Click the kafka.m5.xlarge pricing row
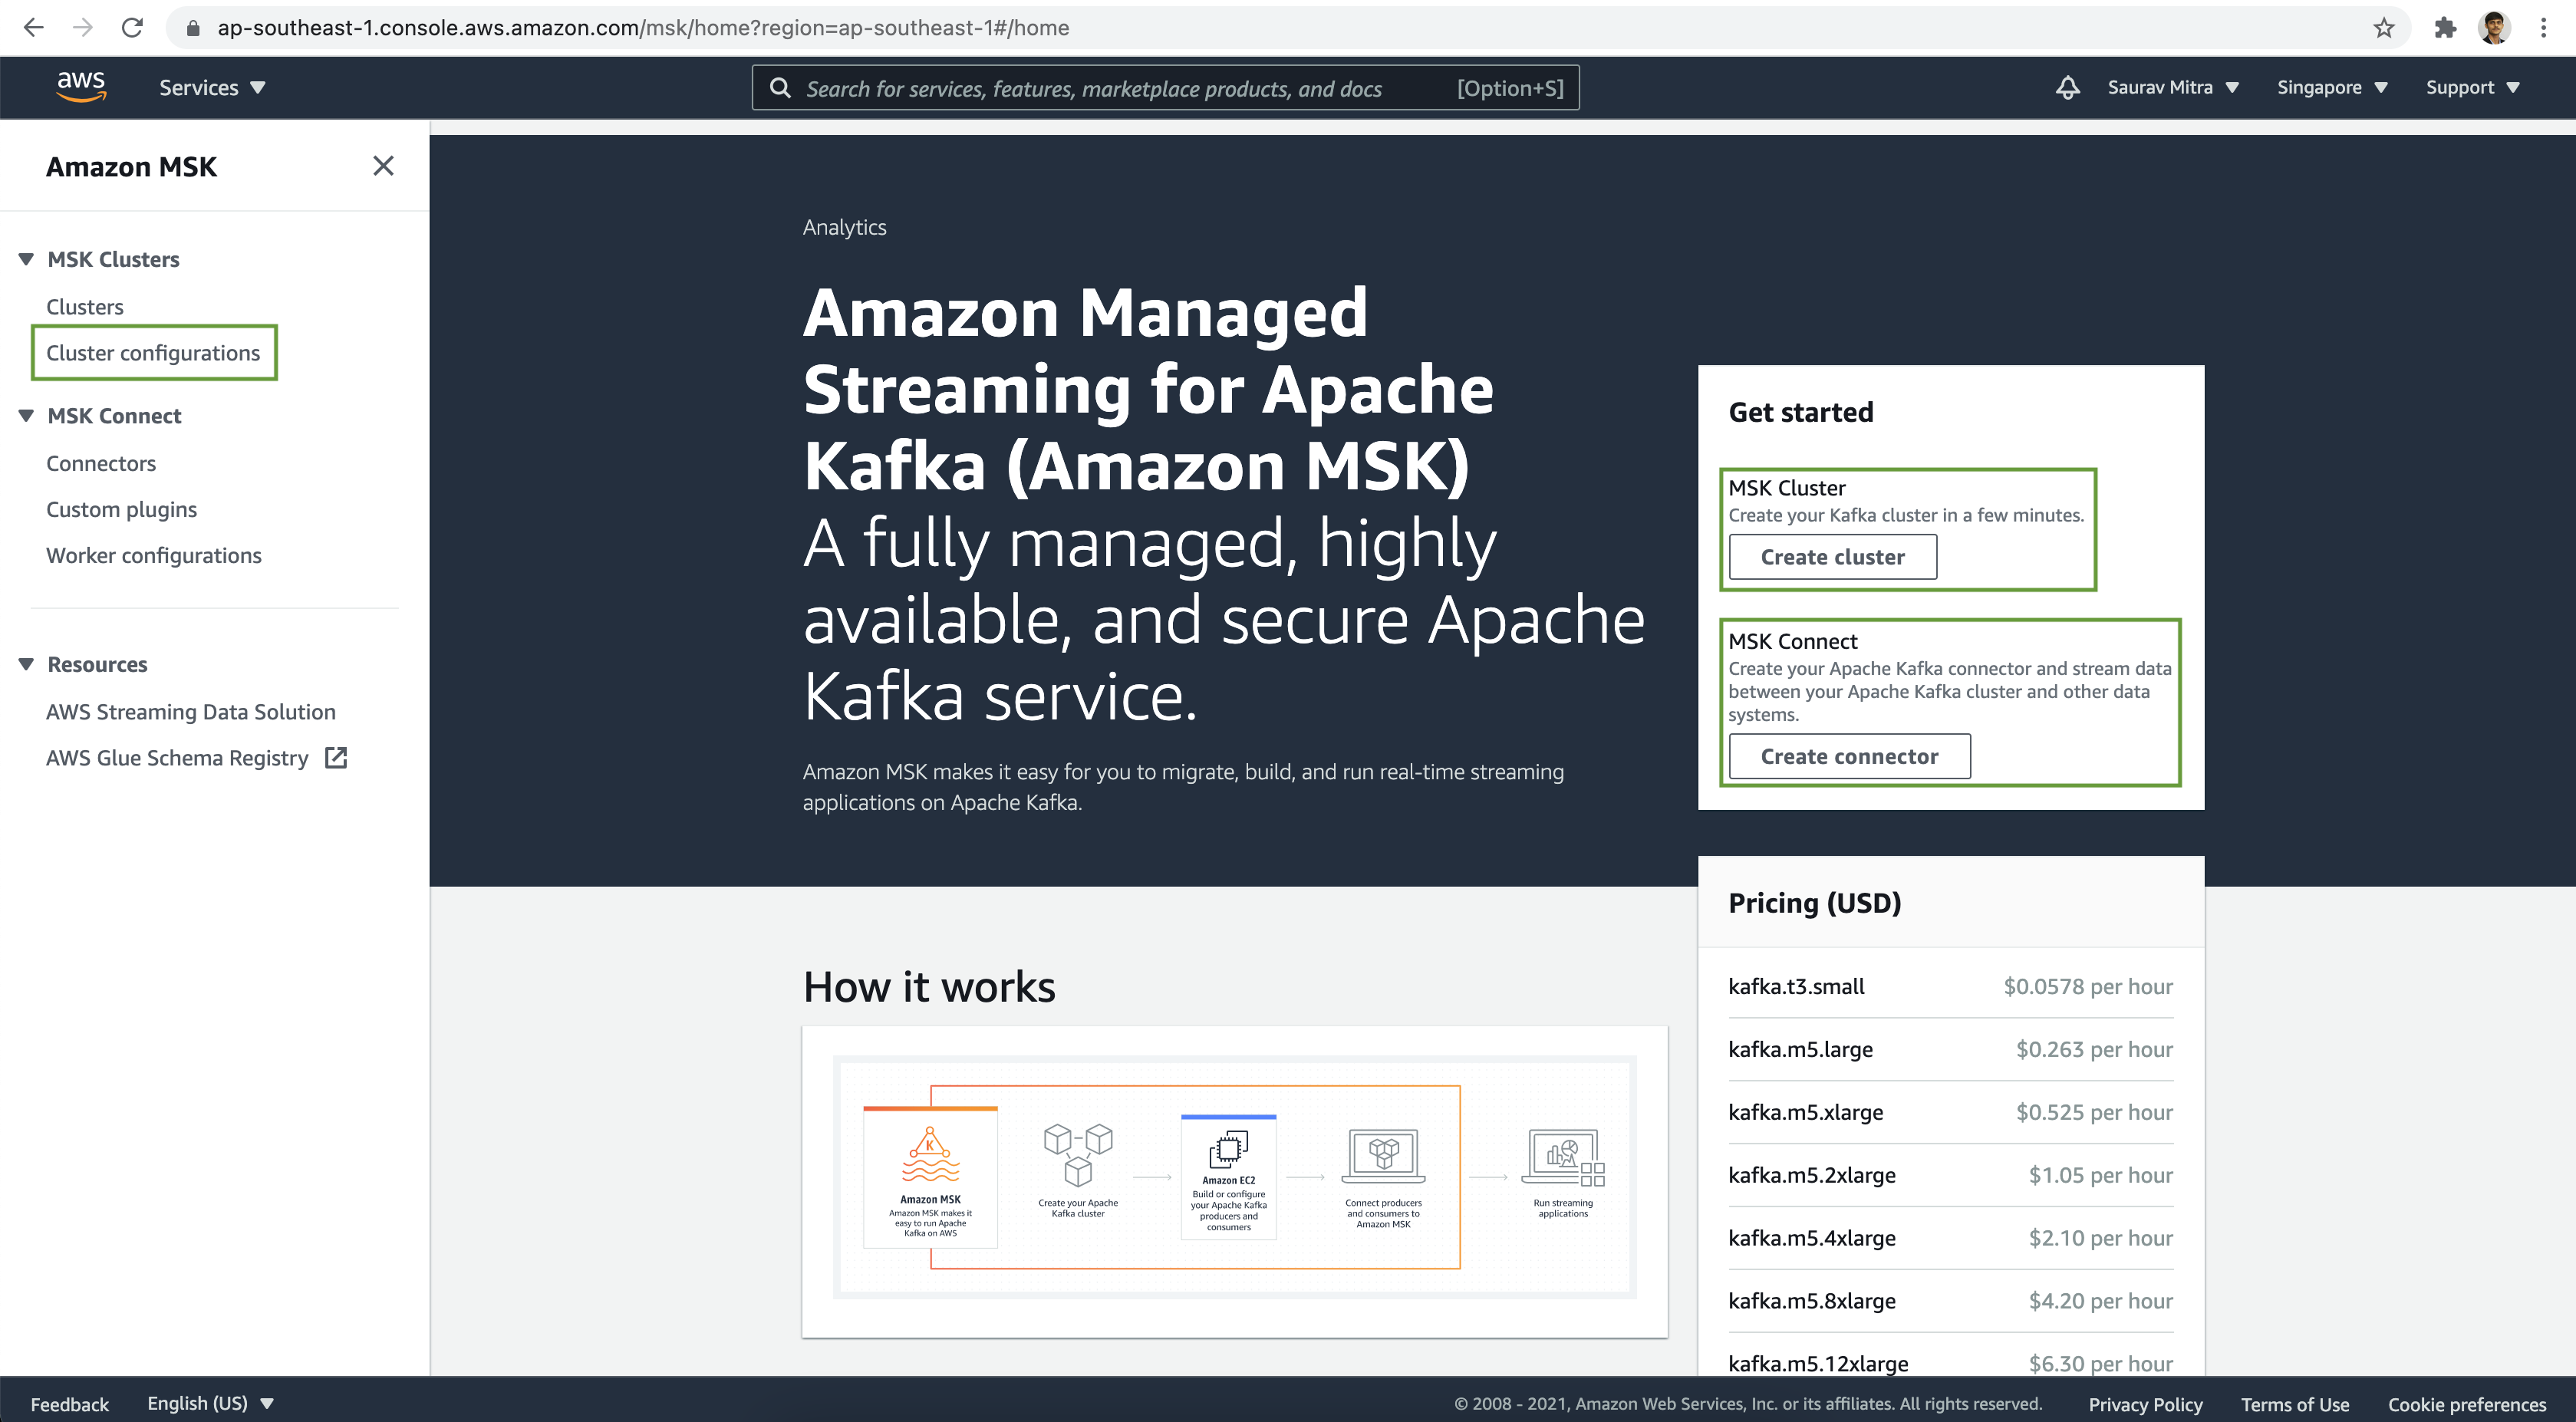Viewport: 2576px width, 1422px height. (1950, 1112)
